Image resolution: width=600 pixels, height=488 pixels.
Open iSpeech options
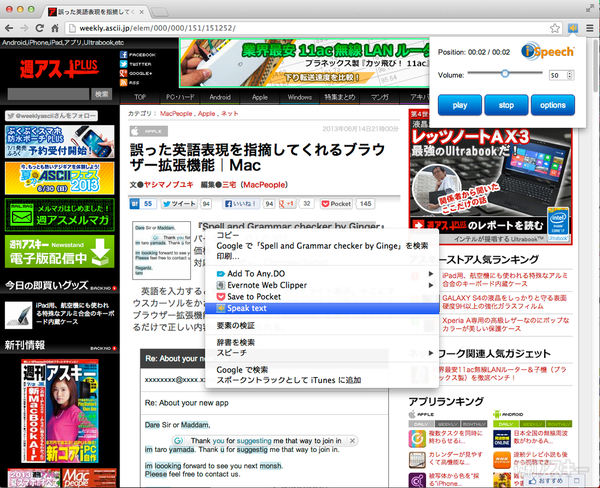[x=553, y=105]
